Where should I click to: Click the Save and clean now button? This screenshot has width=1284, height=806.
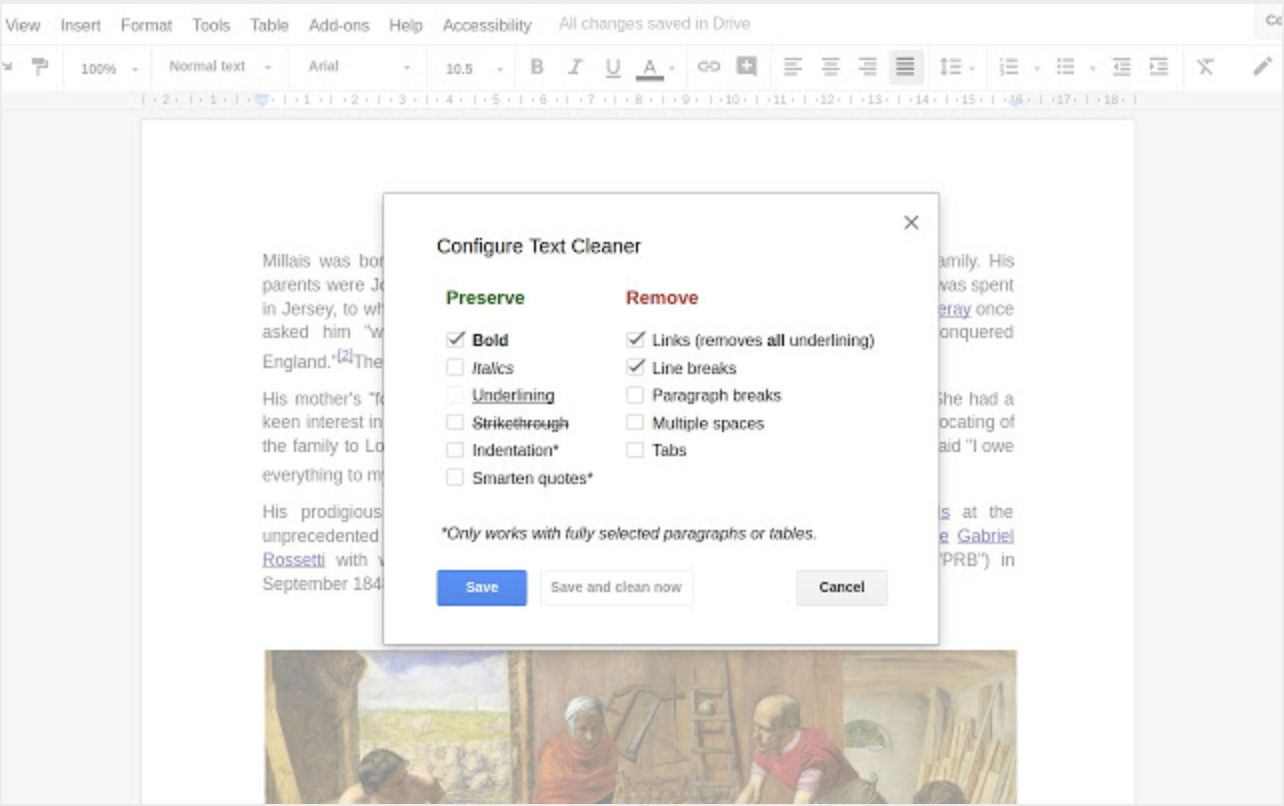click(x=615, y=588)
